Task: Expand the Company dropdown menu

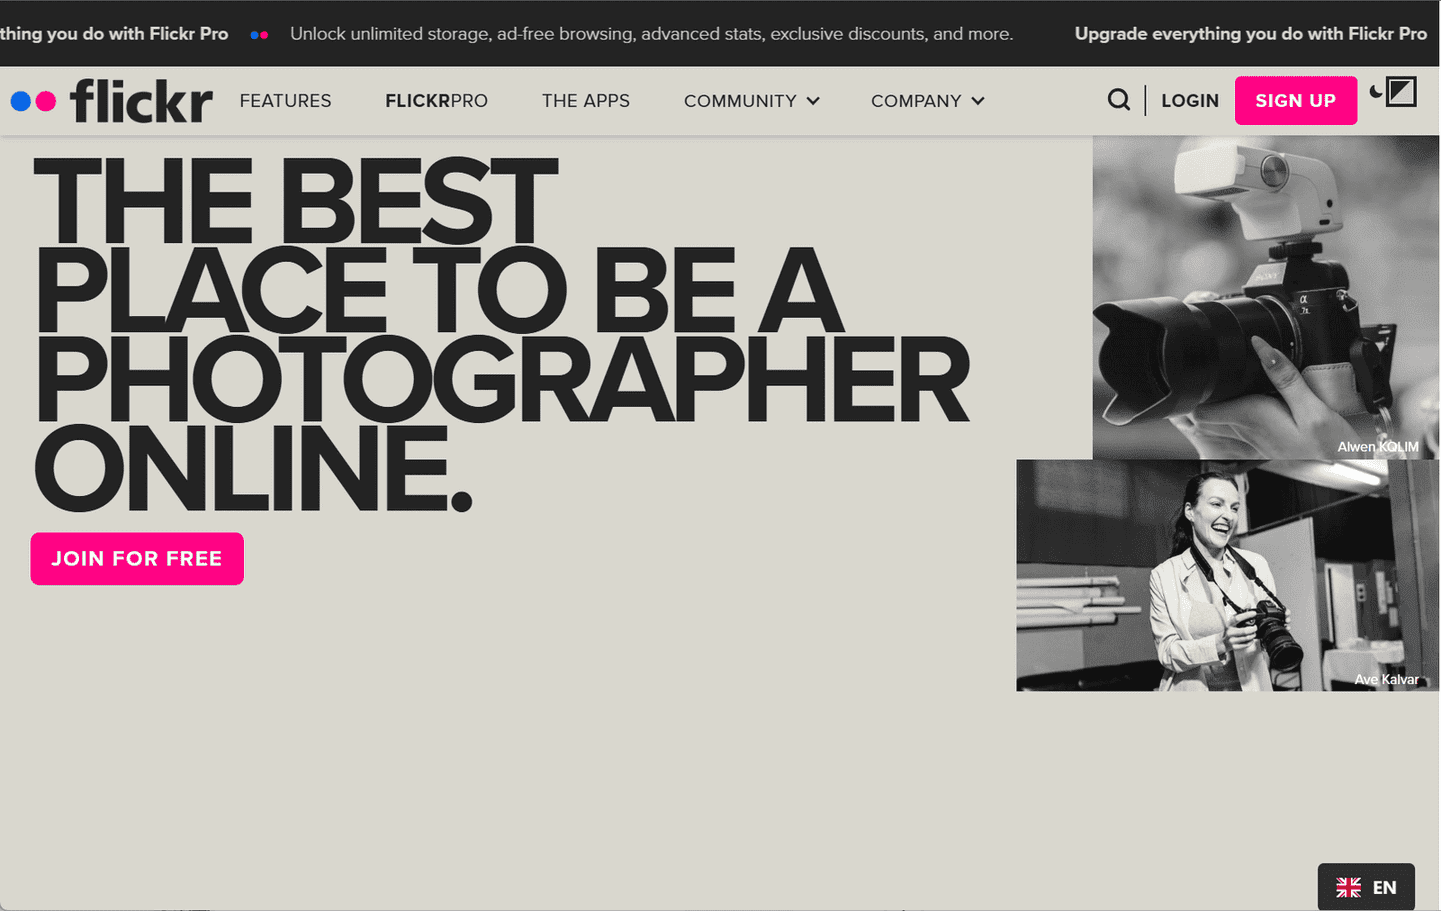Action: 927,101
